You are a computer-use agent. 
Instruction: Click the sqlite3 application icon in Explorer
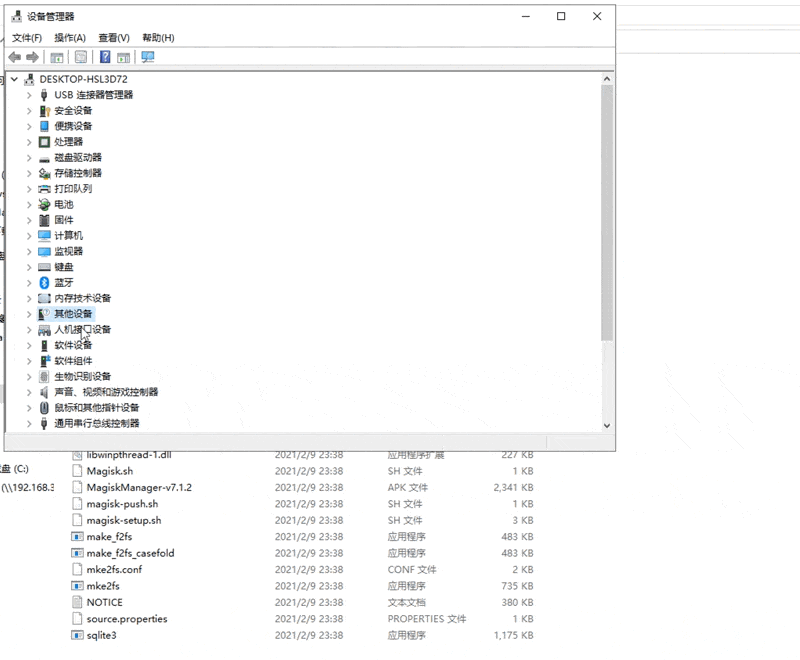tap(77, 636)
